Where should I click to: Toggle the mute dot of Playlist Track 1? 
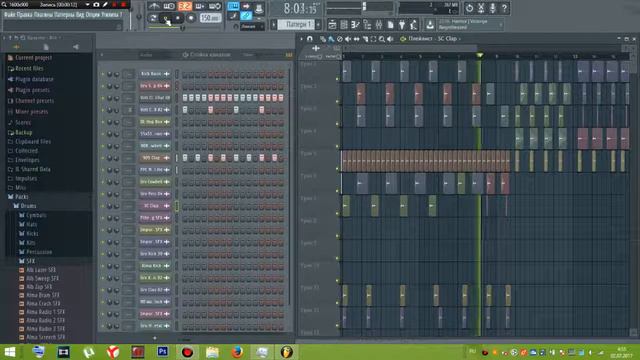pos(338,78)
